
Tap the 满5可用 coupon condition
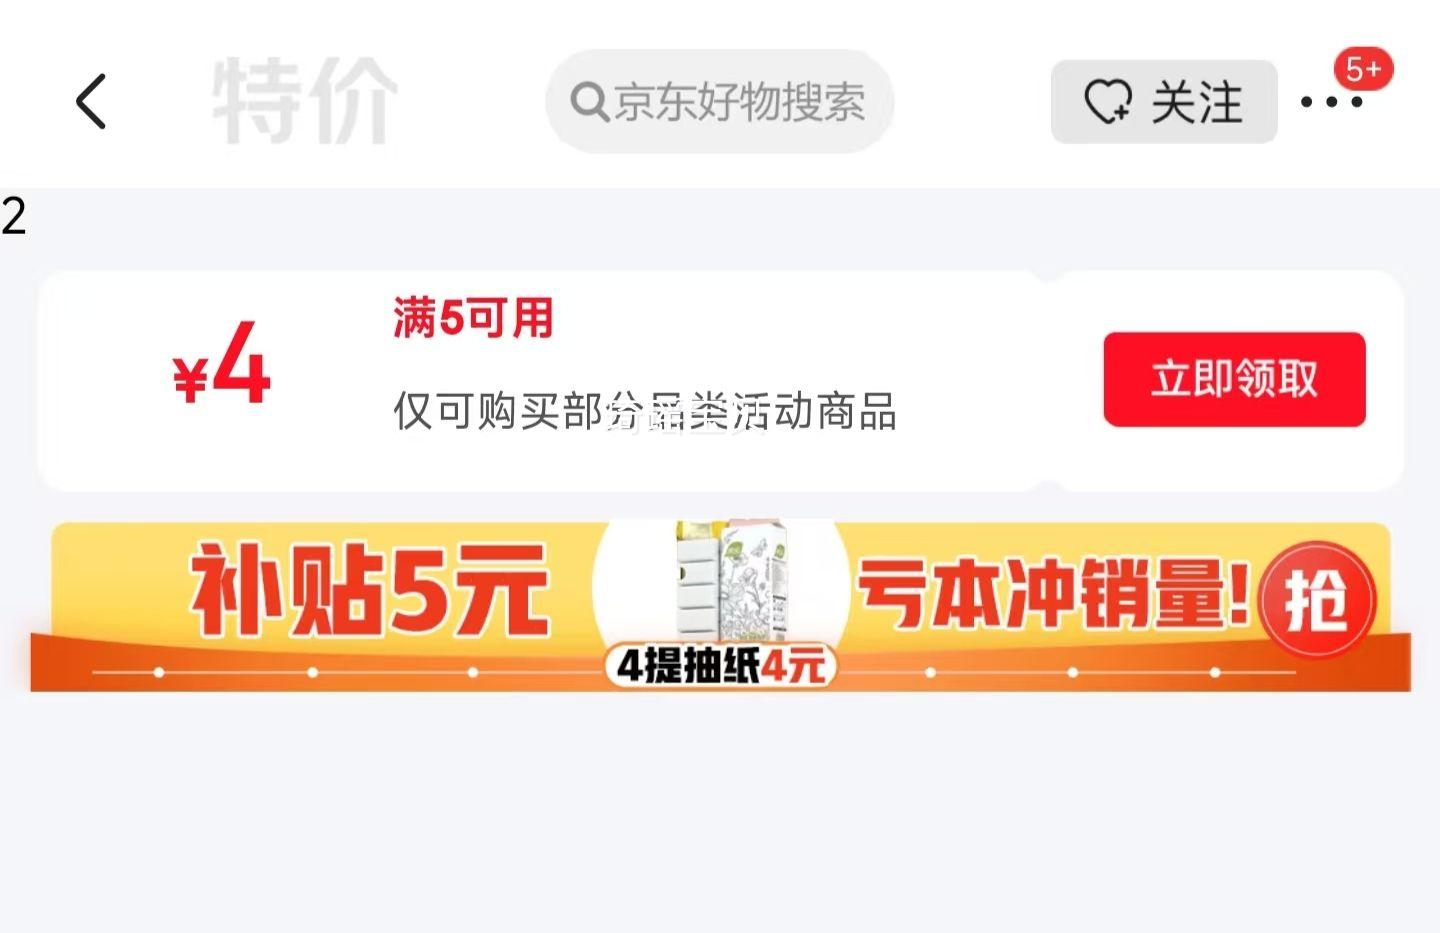472,318
